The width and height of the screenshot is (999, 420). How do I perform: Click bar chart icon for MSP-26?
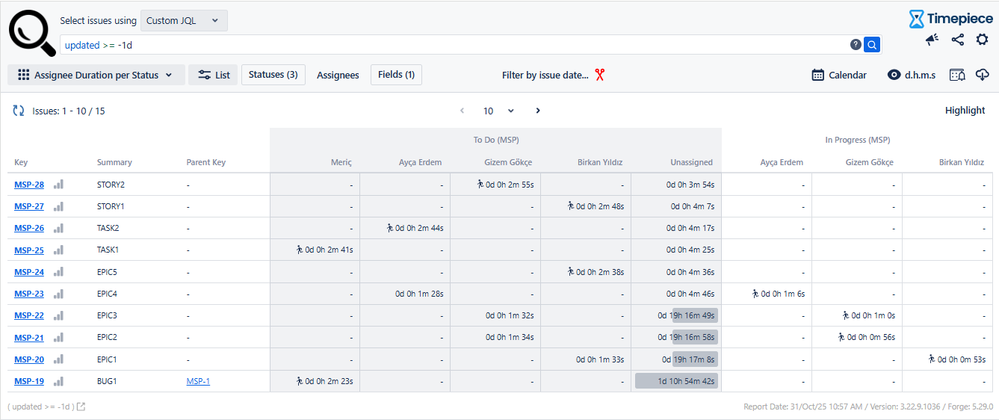coord(59,228)
